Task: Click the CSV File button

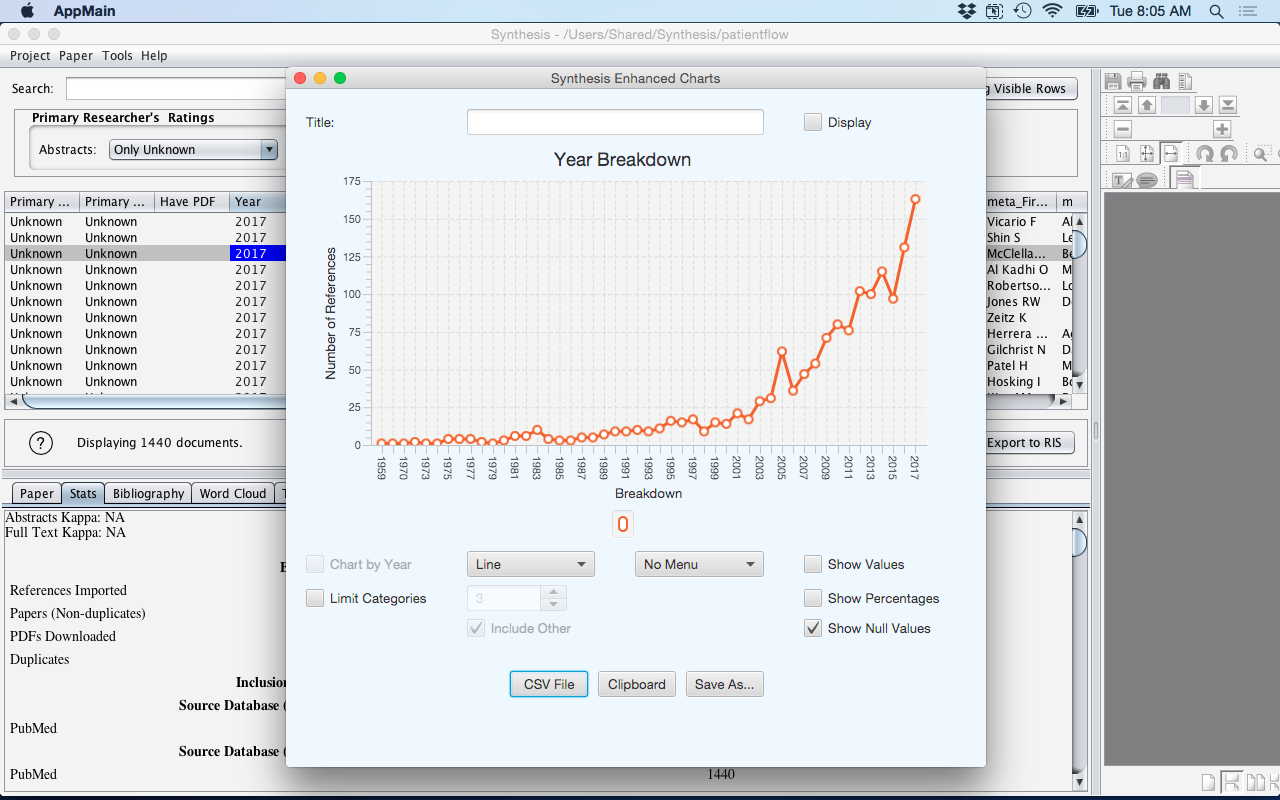Action: pyautogui.click(x=549, y=684)
